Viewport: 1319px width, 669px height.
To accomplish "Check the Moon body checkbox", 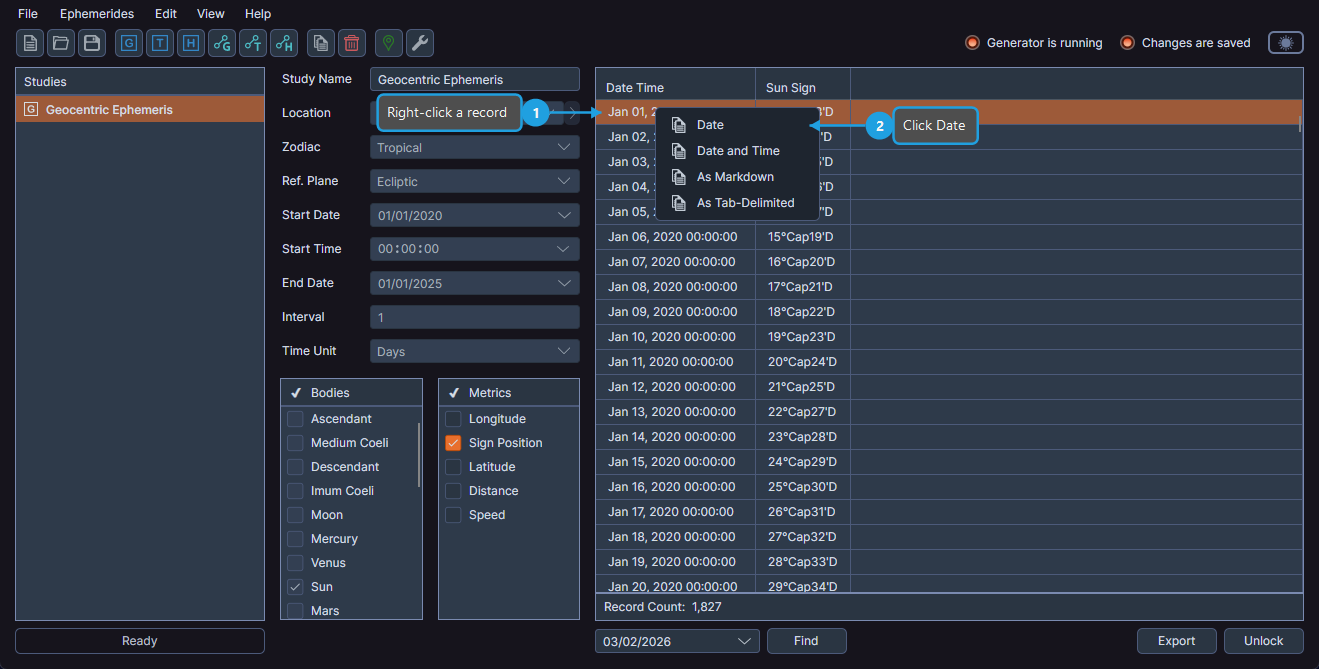I will coord(294,514).
